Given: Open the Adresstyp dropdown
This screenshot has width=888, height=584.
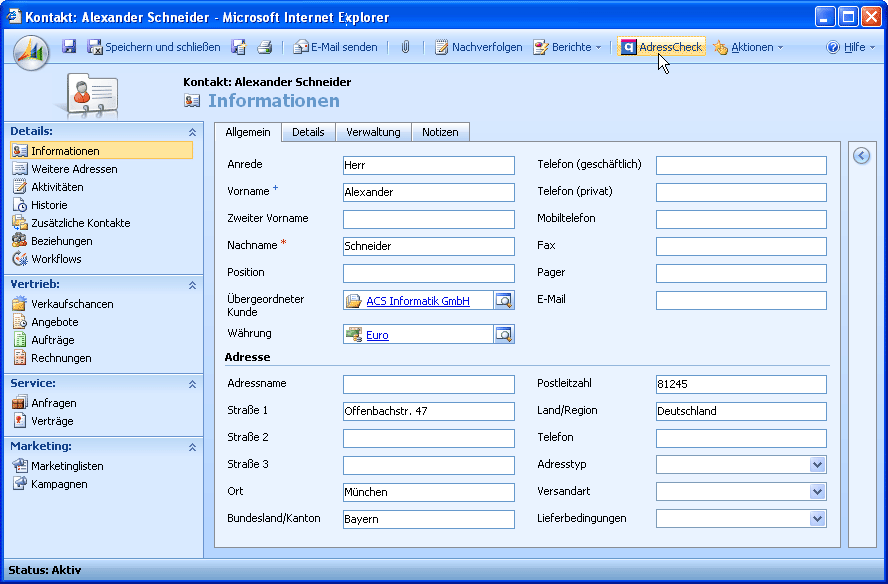Looking at the screenshot, I should pos(817,465).
